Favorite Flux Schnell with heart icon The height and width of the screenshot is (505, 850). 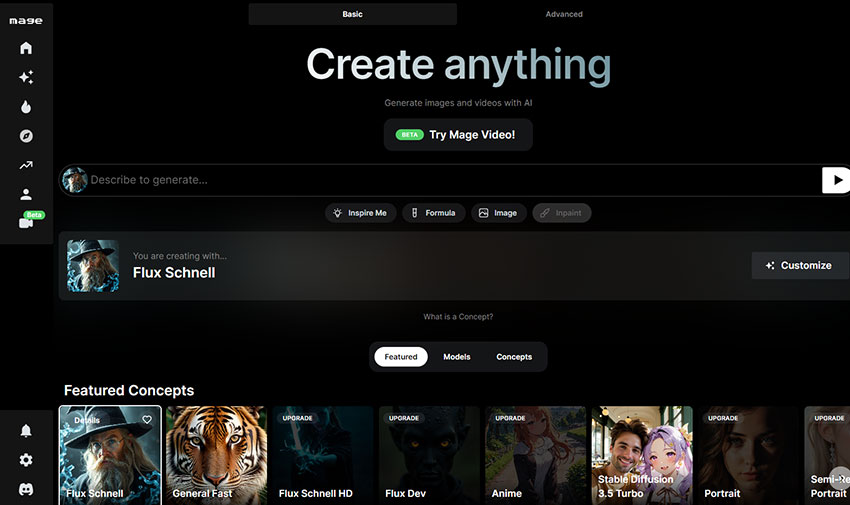click(x=147, y=419)
